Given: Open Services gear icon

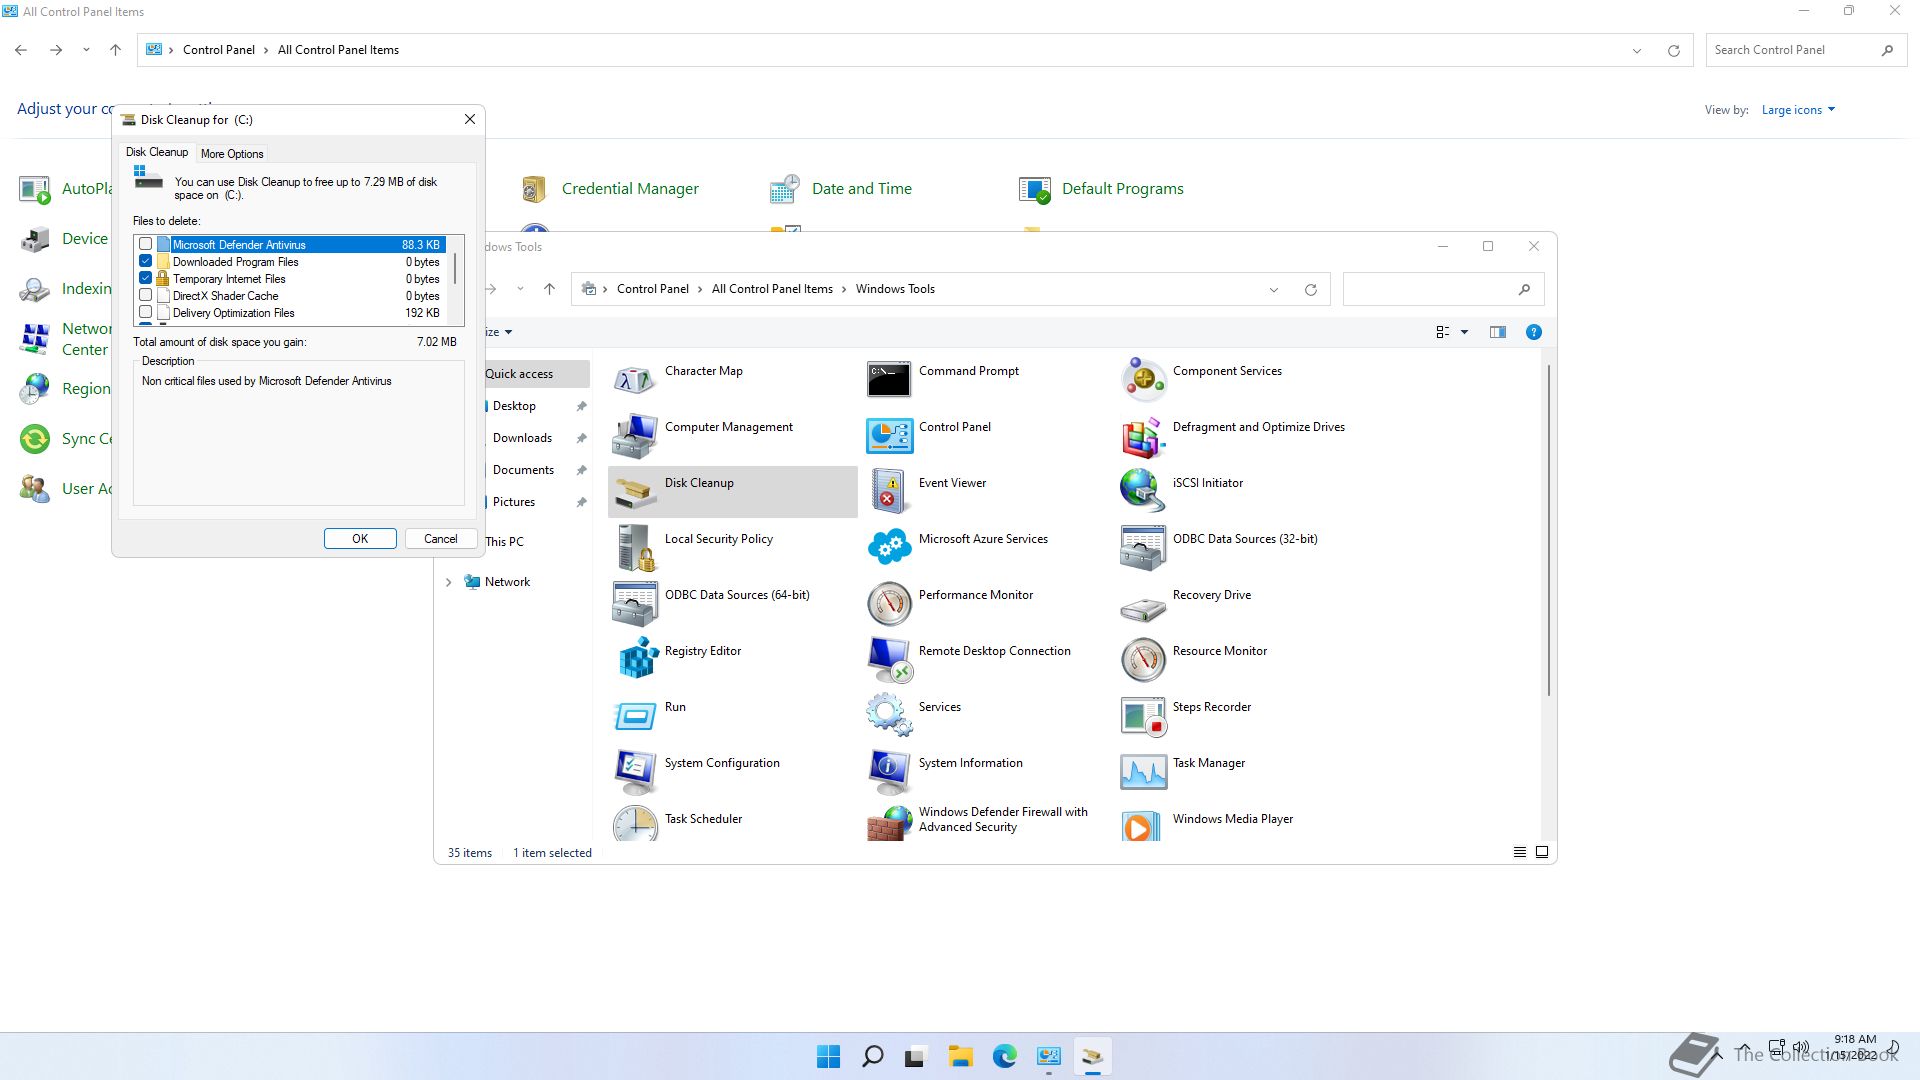Looking at the screenshot, I should [889, 716].
